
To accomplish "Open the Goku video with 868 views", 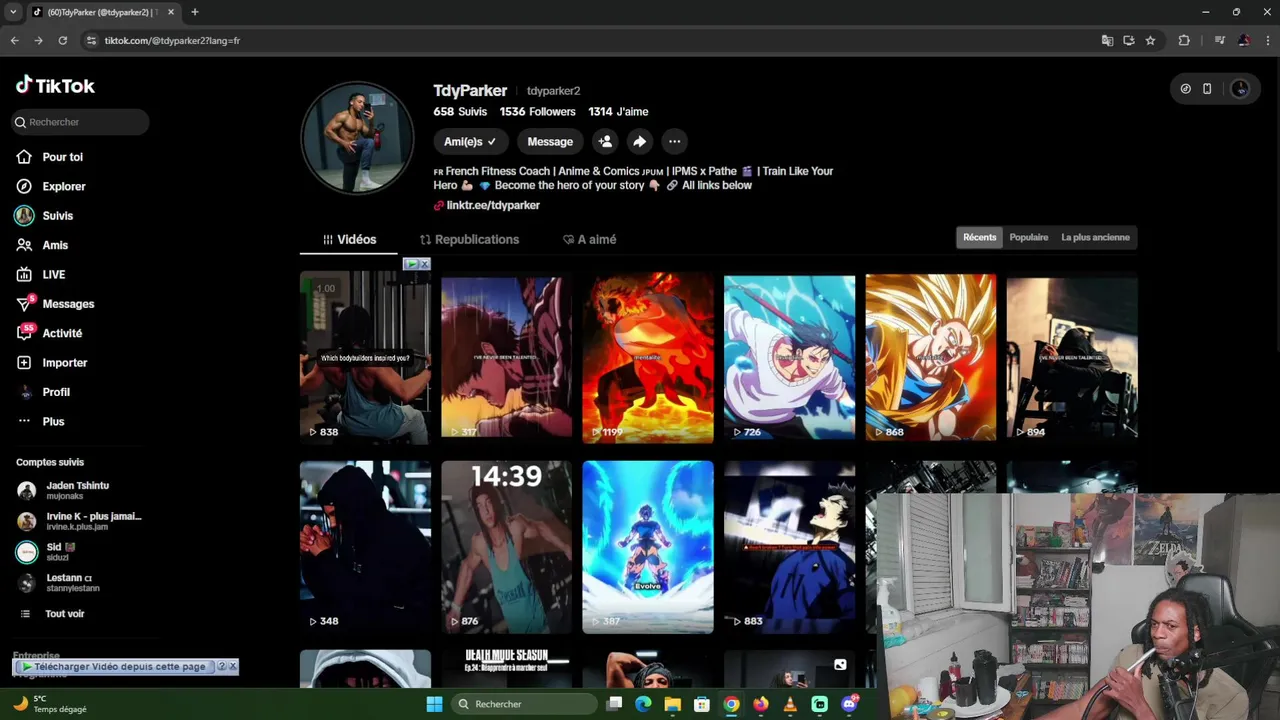I will (930, 358).
